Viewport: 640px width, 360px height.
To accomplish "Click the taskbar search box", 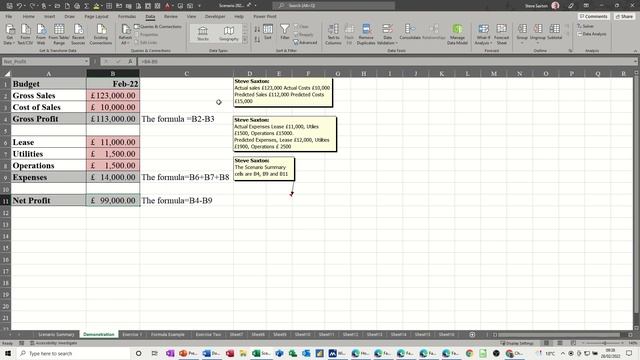I will point(74,353).
